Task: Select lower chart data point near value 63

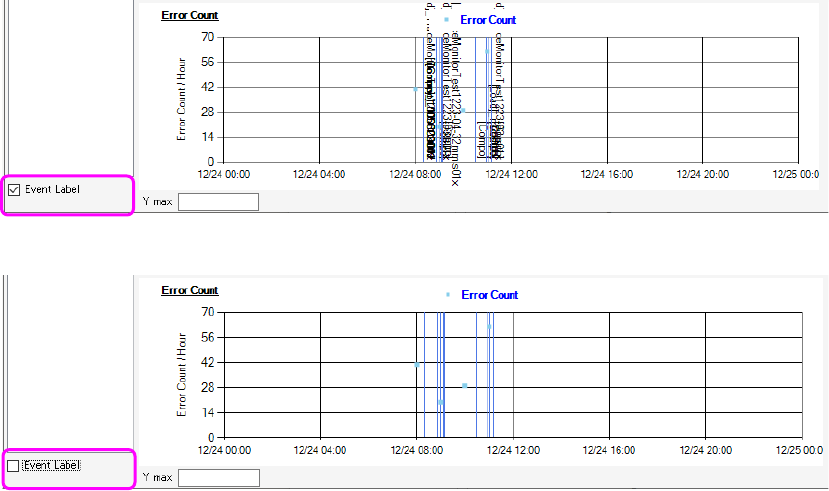Action: point(489,326)
